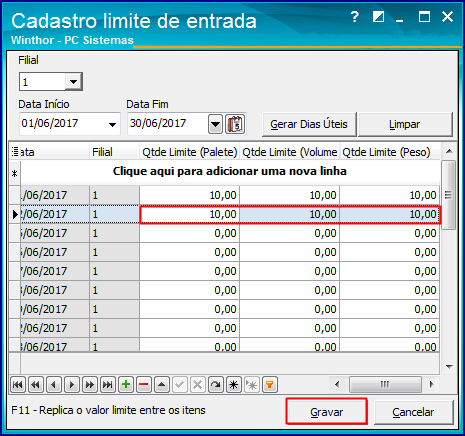Save bookmark with black asterisk icon
Screen dimensions: 465x436
click(234, 385)
